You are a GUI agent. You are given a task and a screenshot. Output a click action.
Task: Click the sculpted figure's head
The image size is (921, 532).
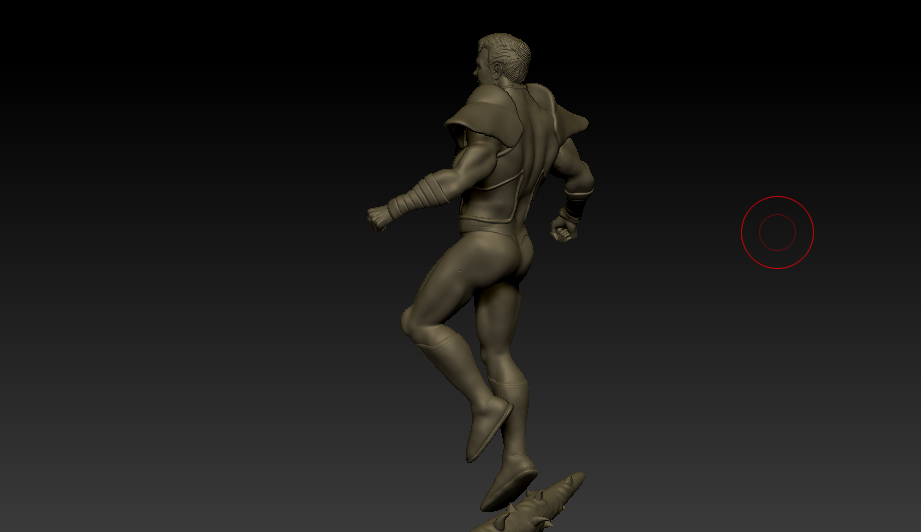tap(503, 59)
